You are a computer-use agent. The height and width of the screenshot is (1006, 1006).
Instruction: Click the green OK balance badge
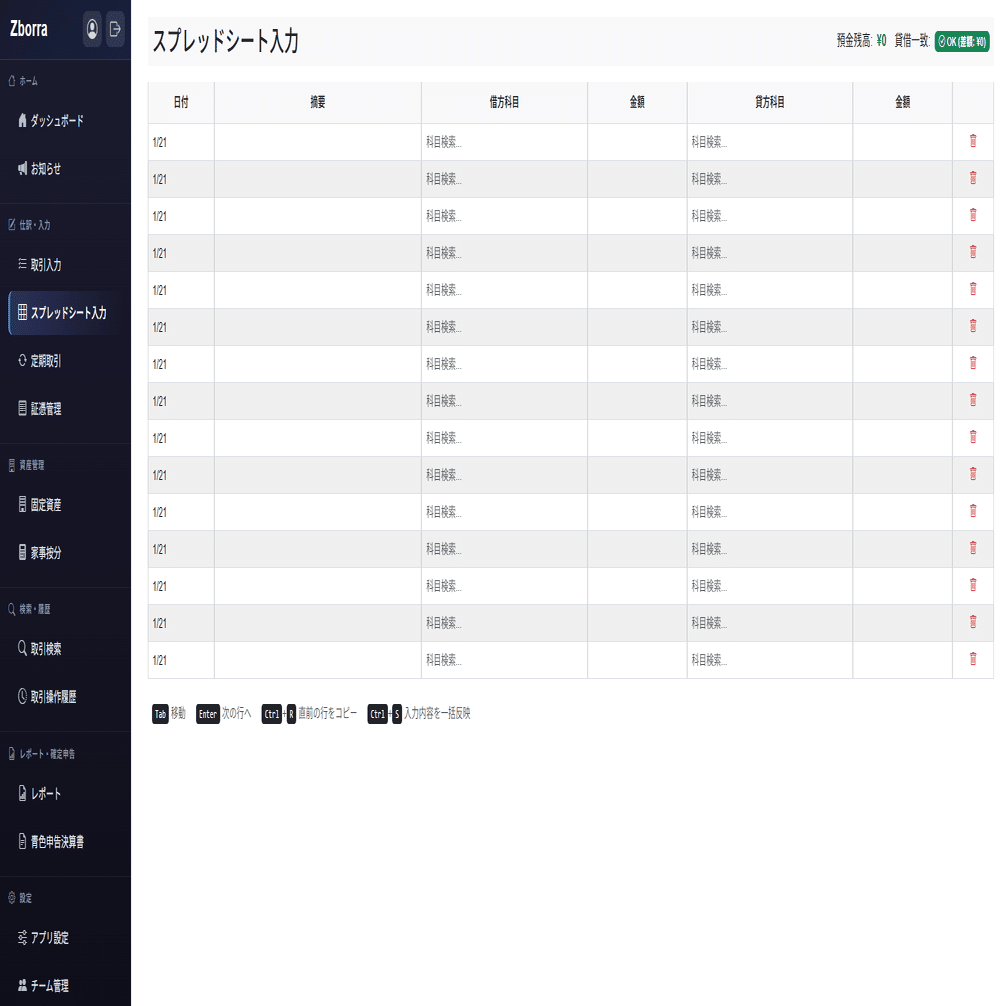[x=962, y=41]
